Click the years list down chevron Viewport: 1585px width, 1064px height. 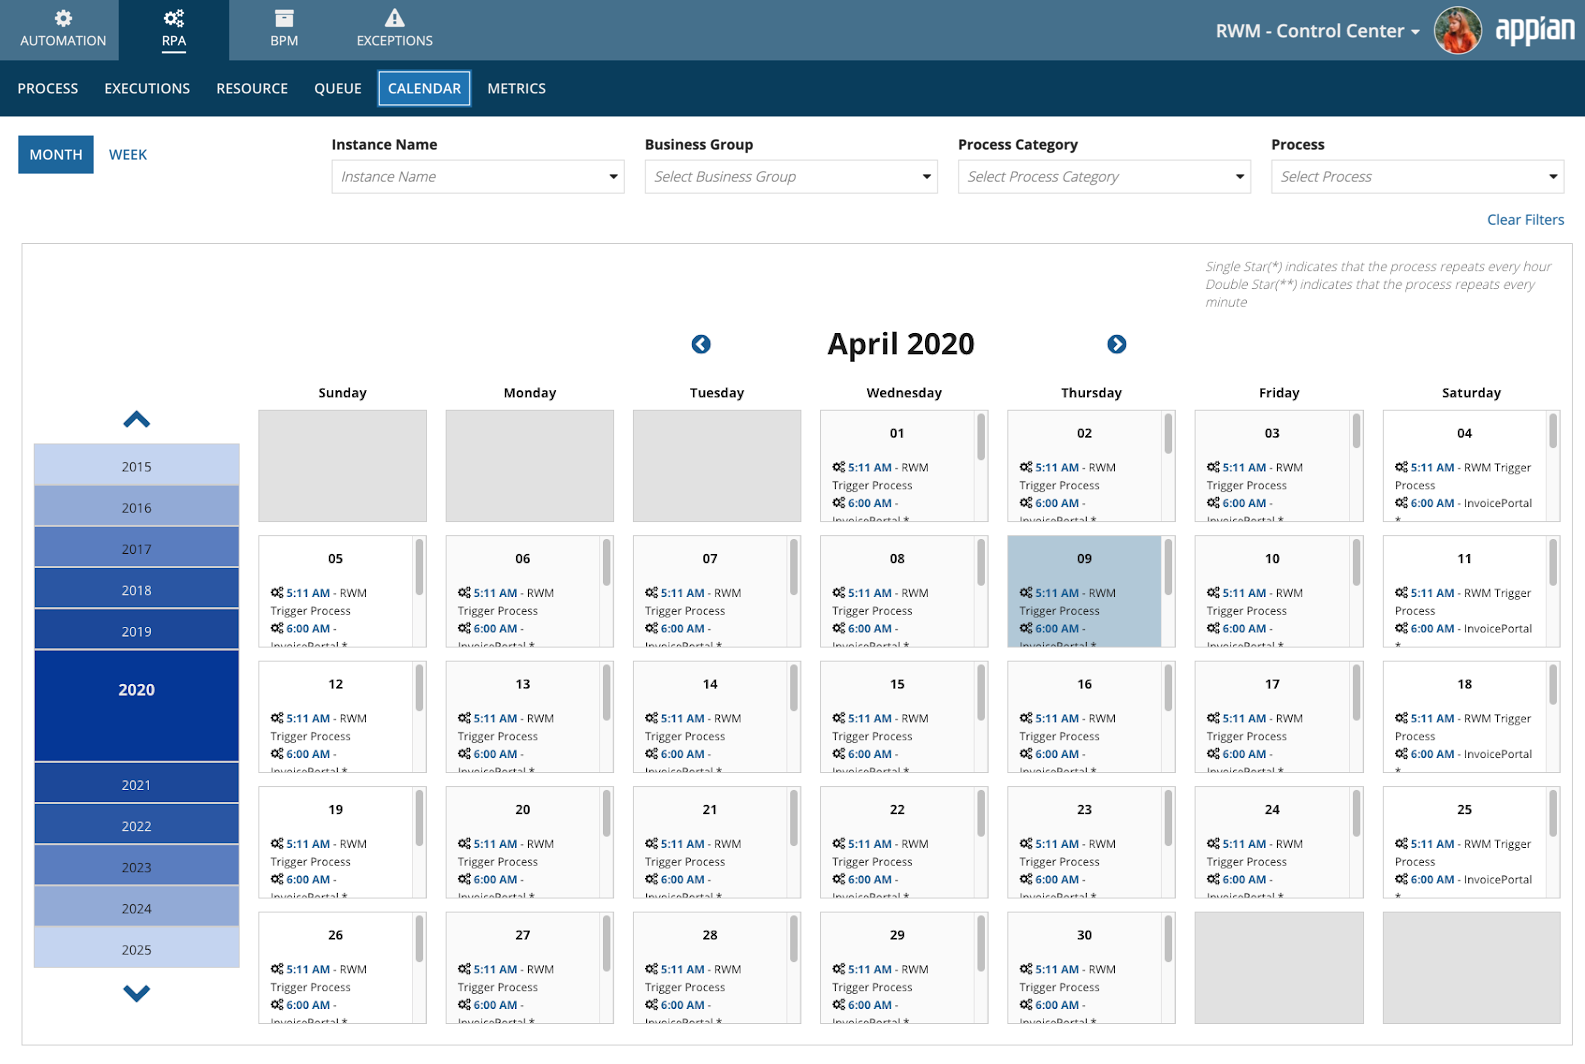coord(136,993)
